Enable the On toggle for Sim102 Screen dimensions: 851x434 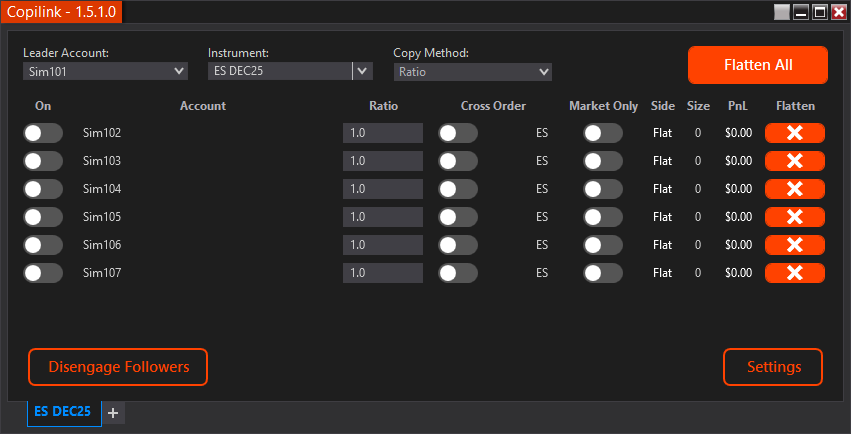coord(43,133)
